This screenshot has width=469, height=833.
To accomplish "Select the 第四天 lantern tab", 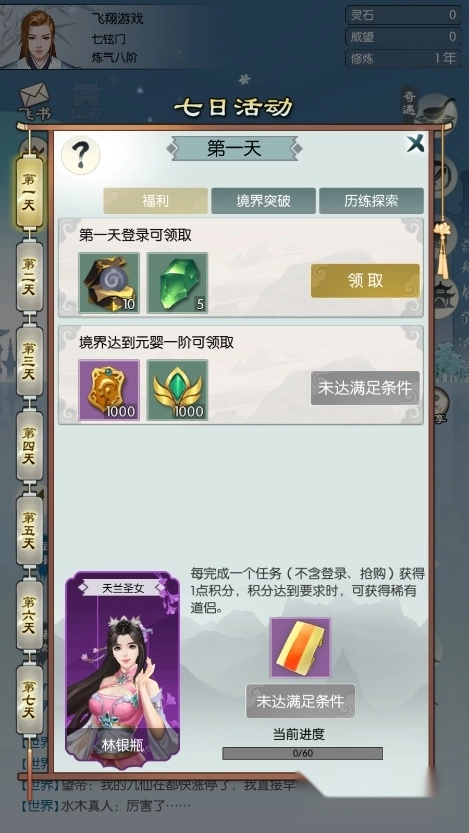I will coord(29,445).
